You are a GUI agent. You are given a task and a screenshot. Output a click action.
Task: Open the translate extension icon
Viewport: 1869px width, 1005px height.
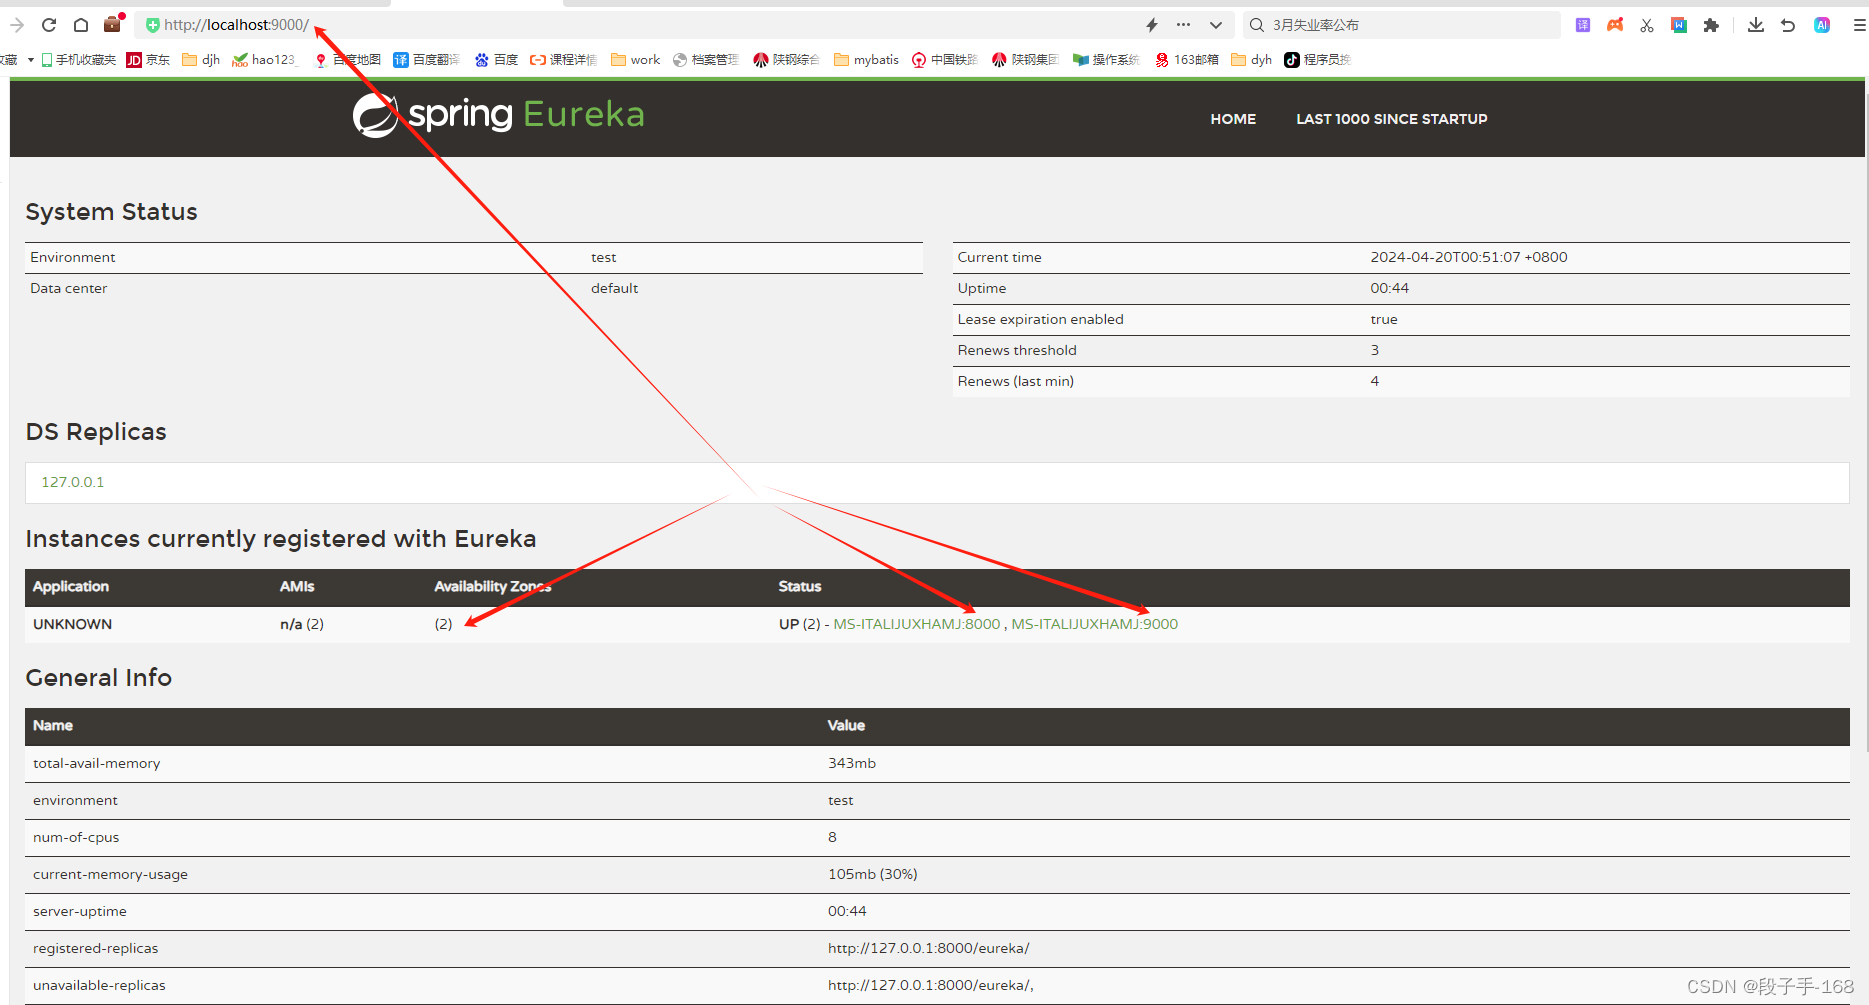click(x=1583, y=25)
